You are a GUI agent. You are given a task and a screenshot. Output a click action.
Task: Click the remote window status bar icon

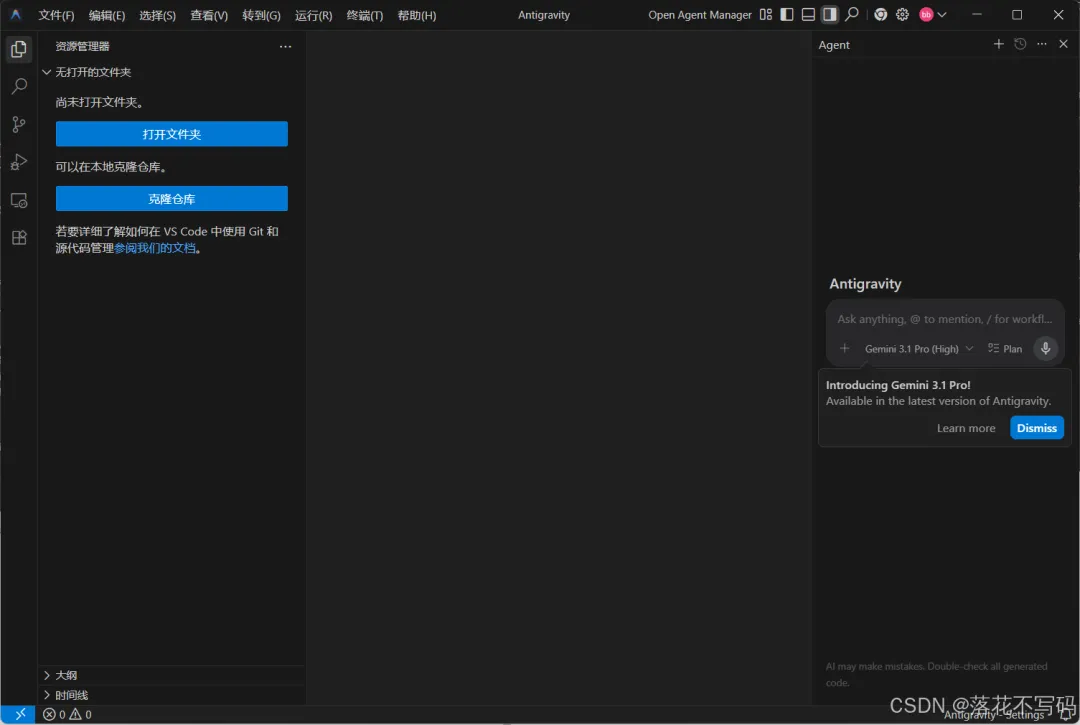[x=19, y=714]
